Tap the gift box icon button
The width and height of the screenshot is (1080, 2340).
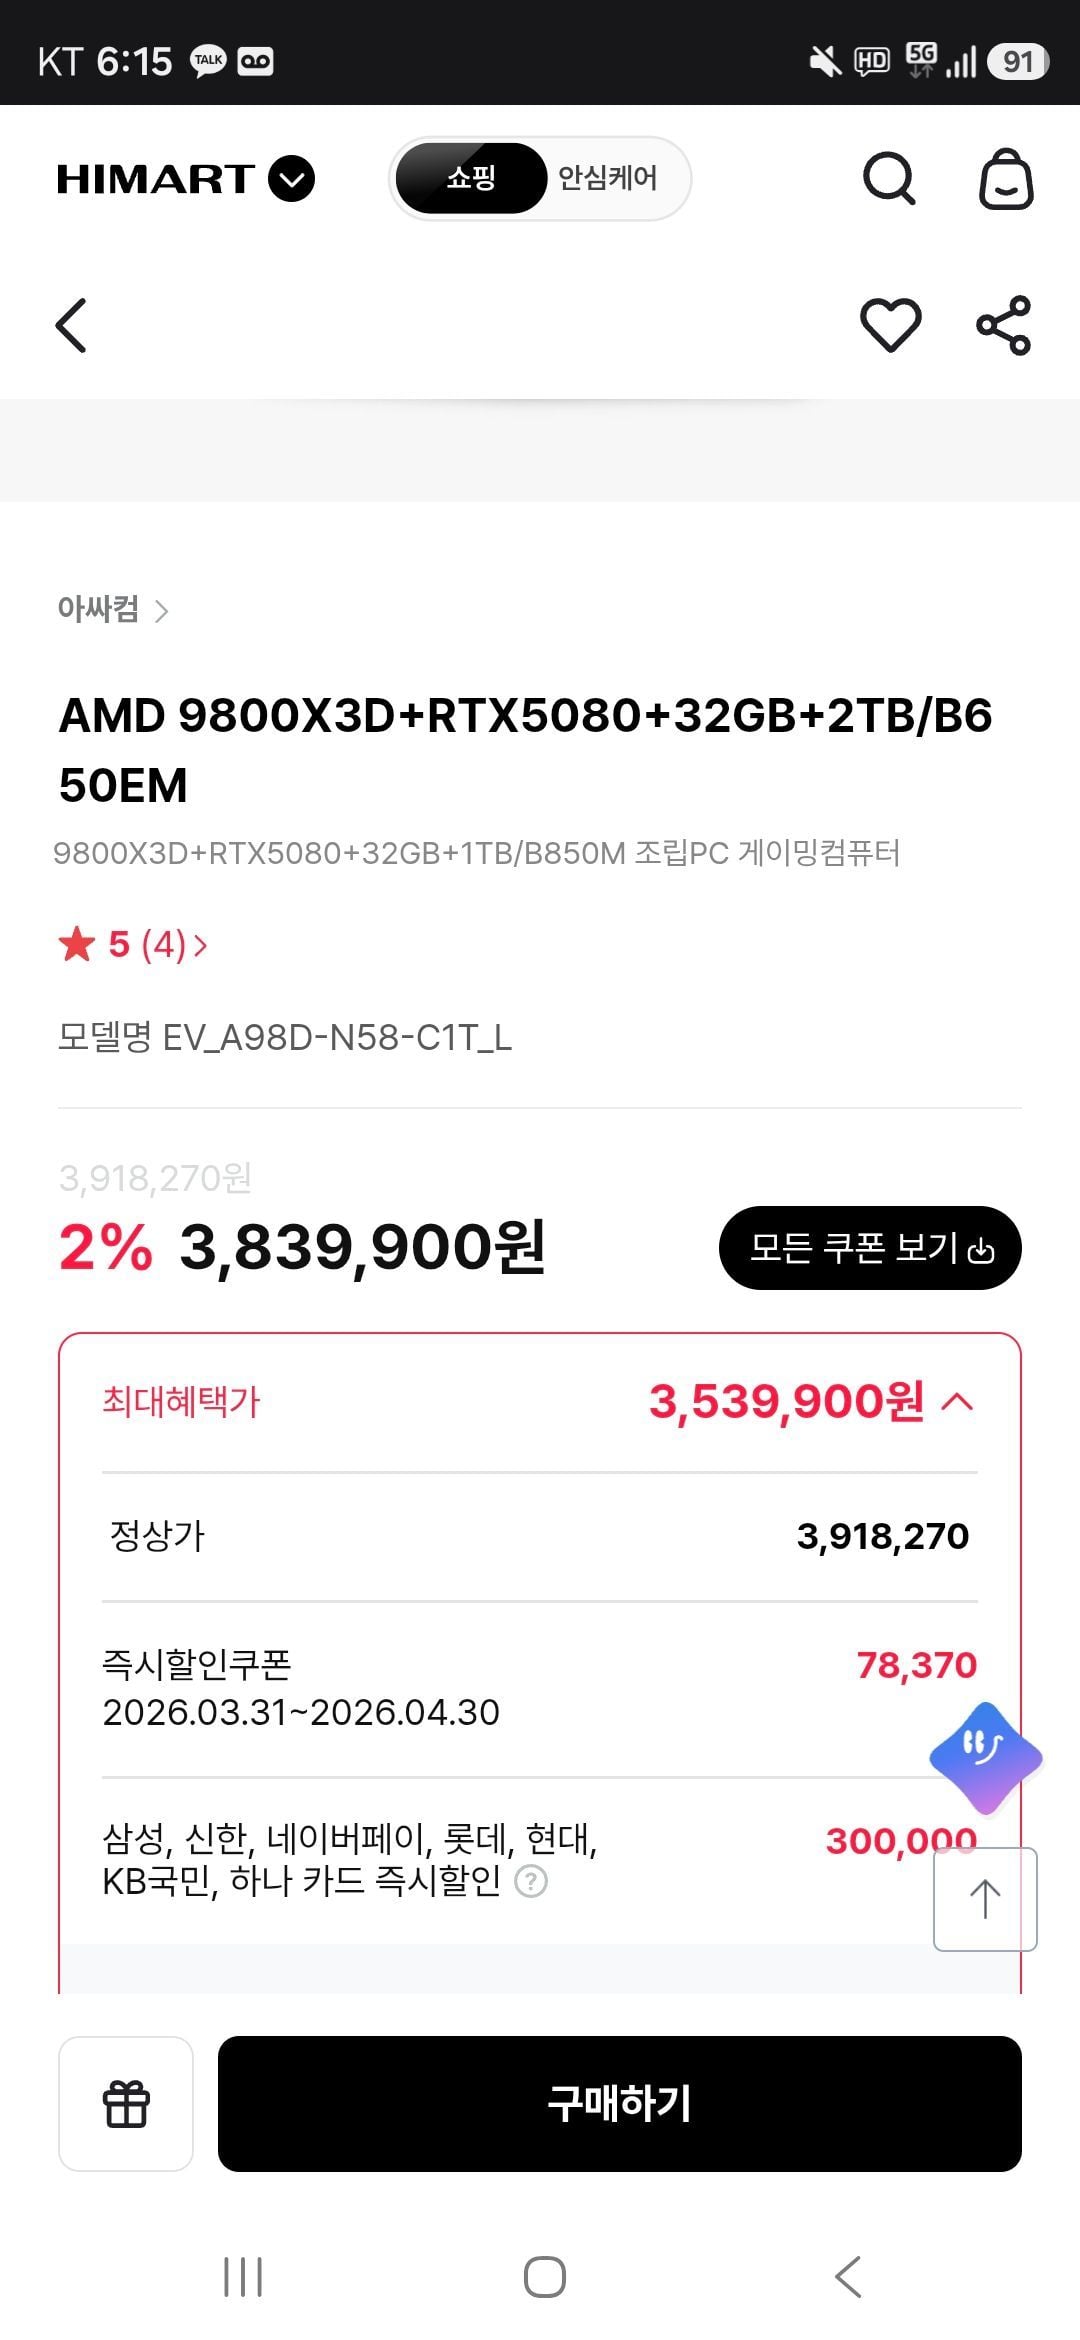tap(126, 2103)
